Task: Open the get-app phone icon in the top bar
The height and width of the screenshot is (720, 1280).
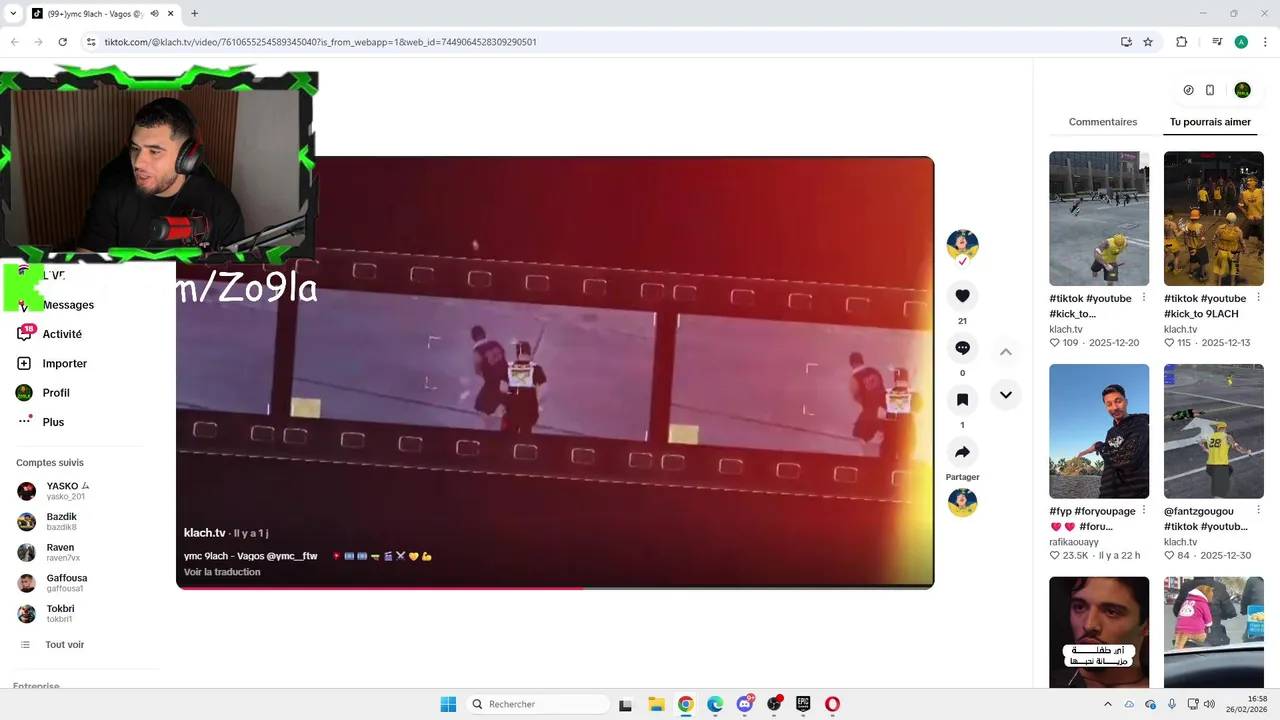Action: point(1210,90)
